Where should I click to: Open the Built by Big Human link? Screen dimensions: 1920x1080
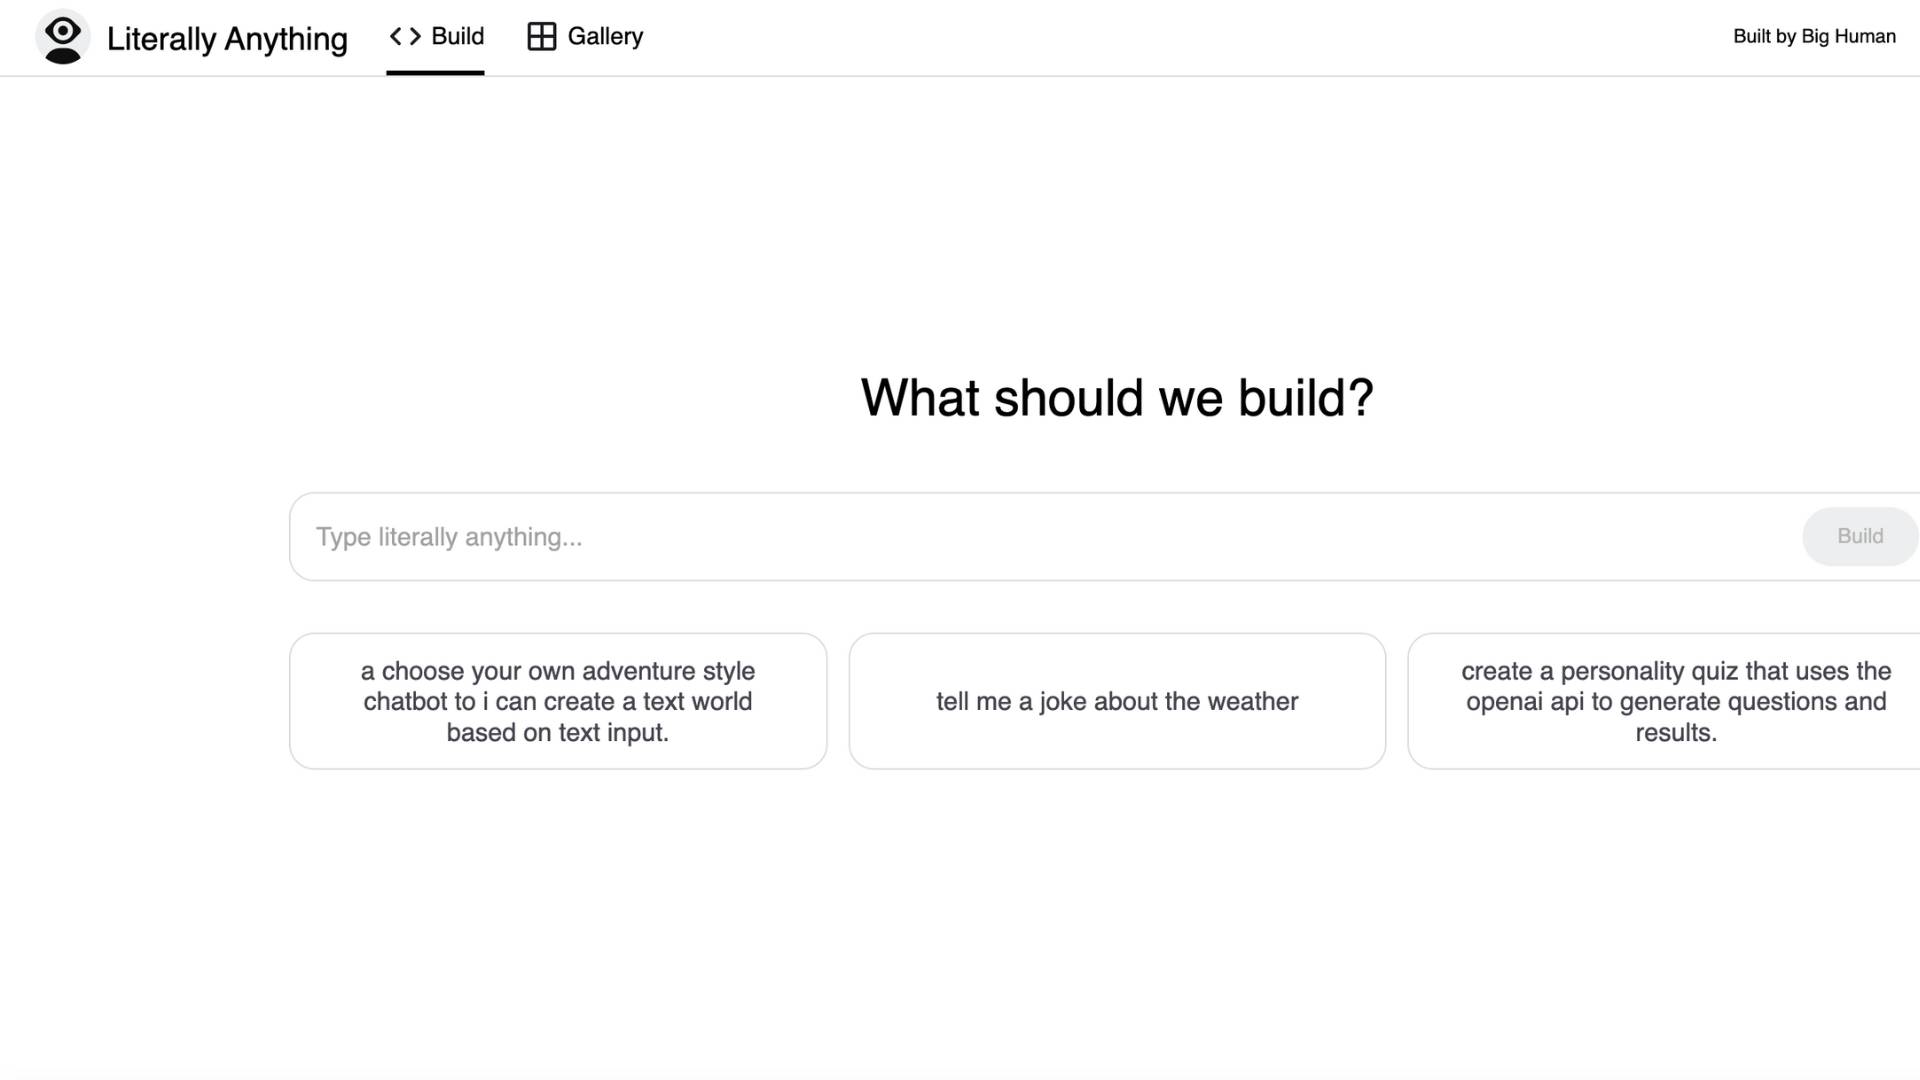click(x=1813, y=37)
